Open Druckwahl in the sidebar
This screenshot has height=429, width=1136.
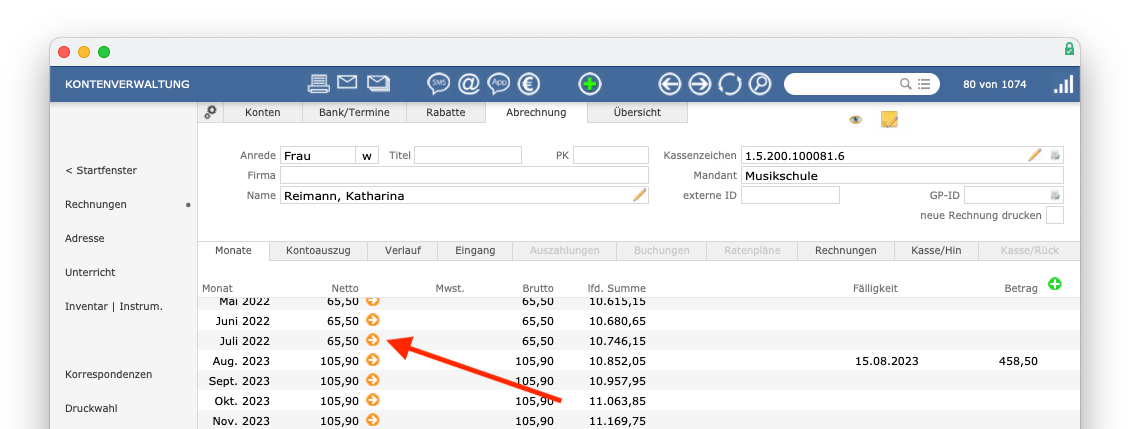click(91, 409)
